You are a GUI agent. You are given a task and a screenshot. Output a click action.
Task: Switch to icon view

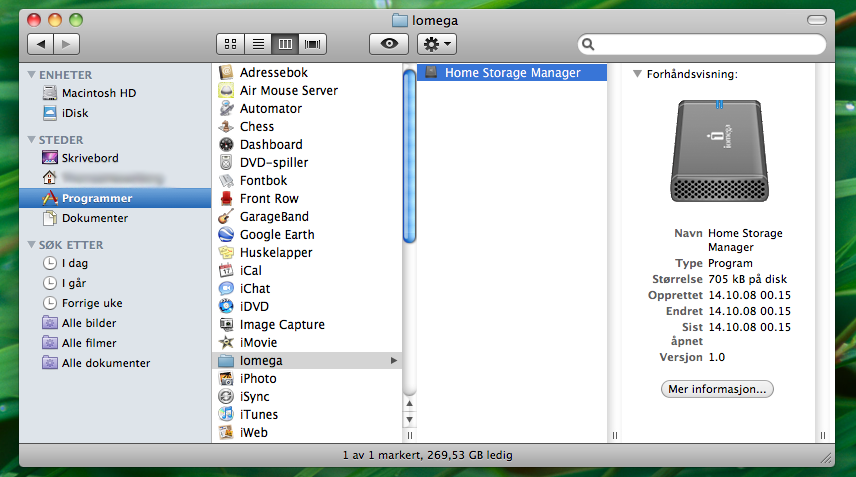pos(230,44)
